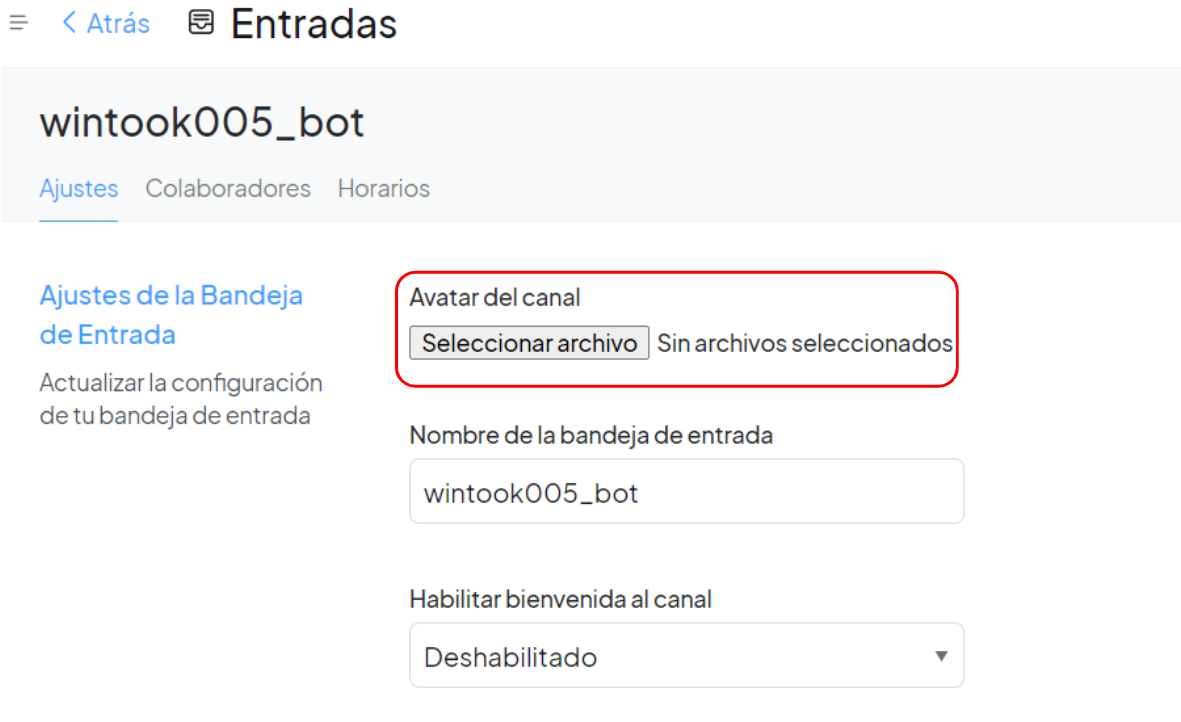Click the Ajustes de la Bandeja de Entrada heading
The height and width of the screenshot is (722, 1181).
point(171,314)
